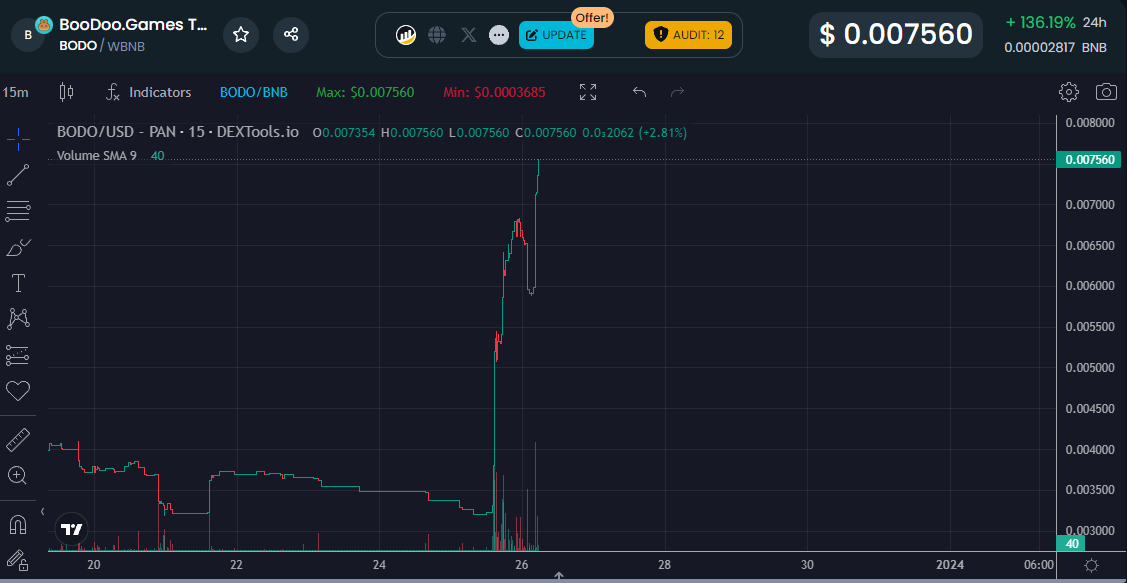Viewport: 1127px width, 583px height.
Task: Open the Indicators menu
Action: click(x=149, y=92)
